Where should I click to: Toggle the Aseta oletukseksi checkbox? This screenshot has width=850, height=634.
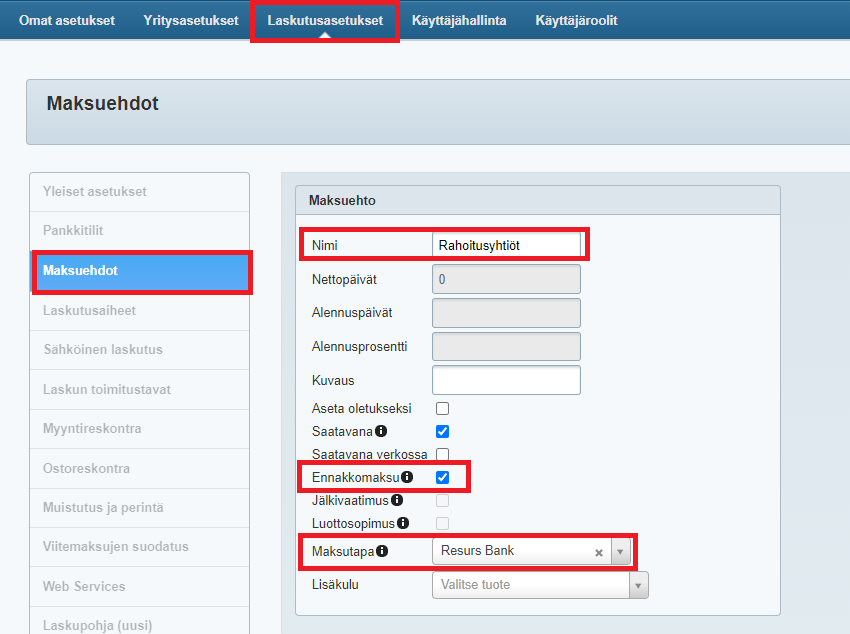click(x=442, y=409)
